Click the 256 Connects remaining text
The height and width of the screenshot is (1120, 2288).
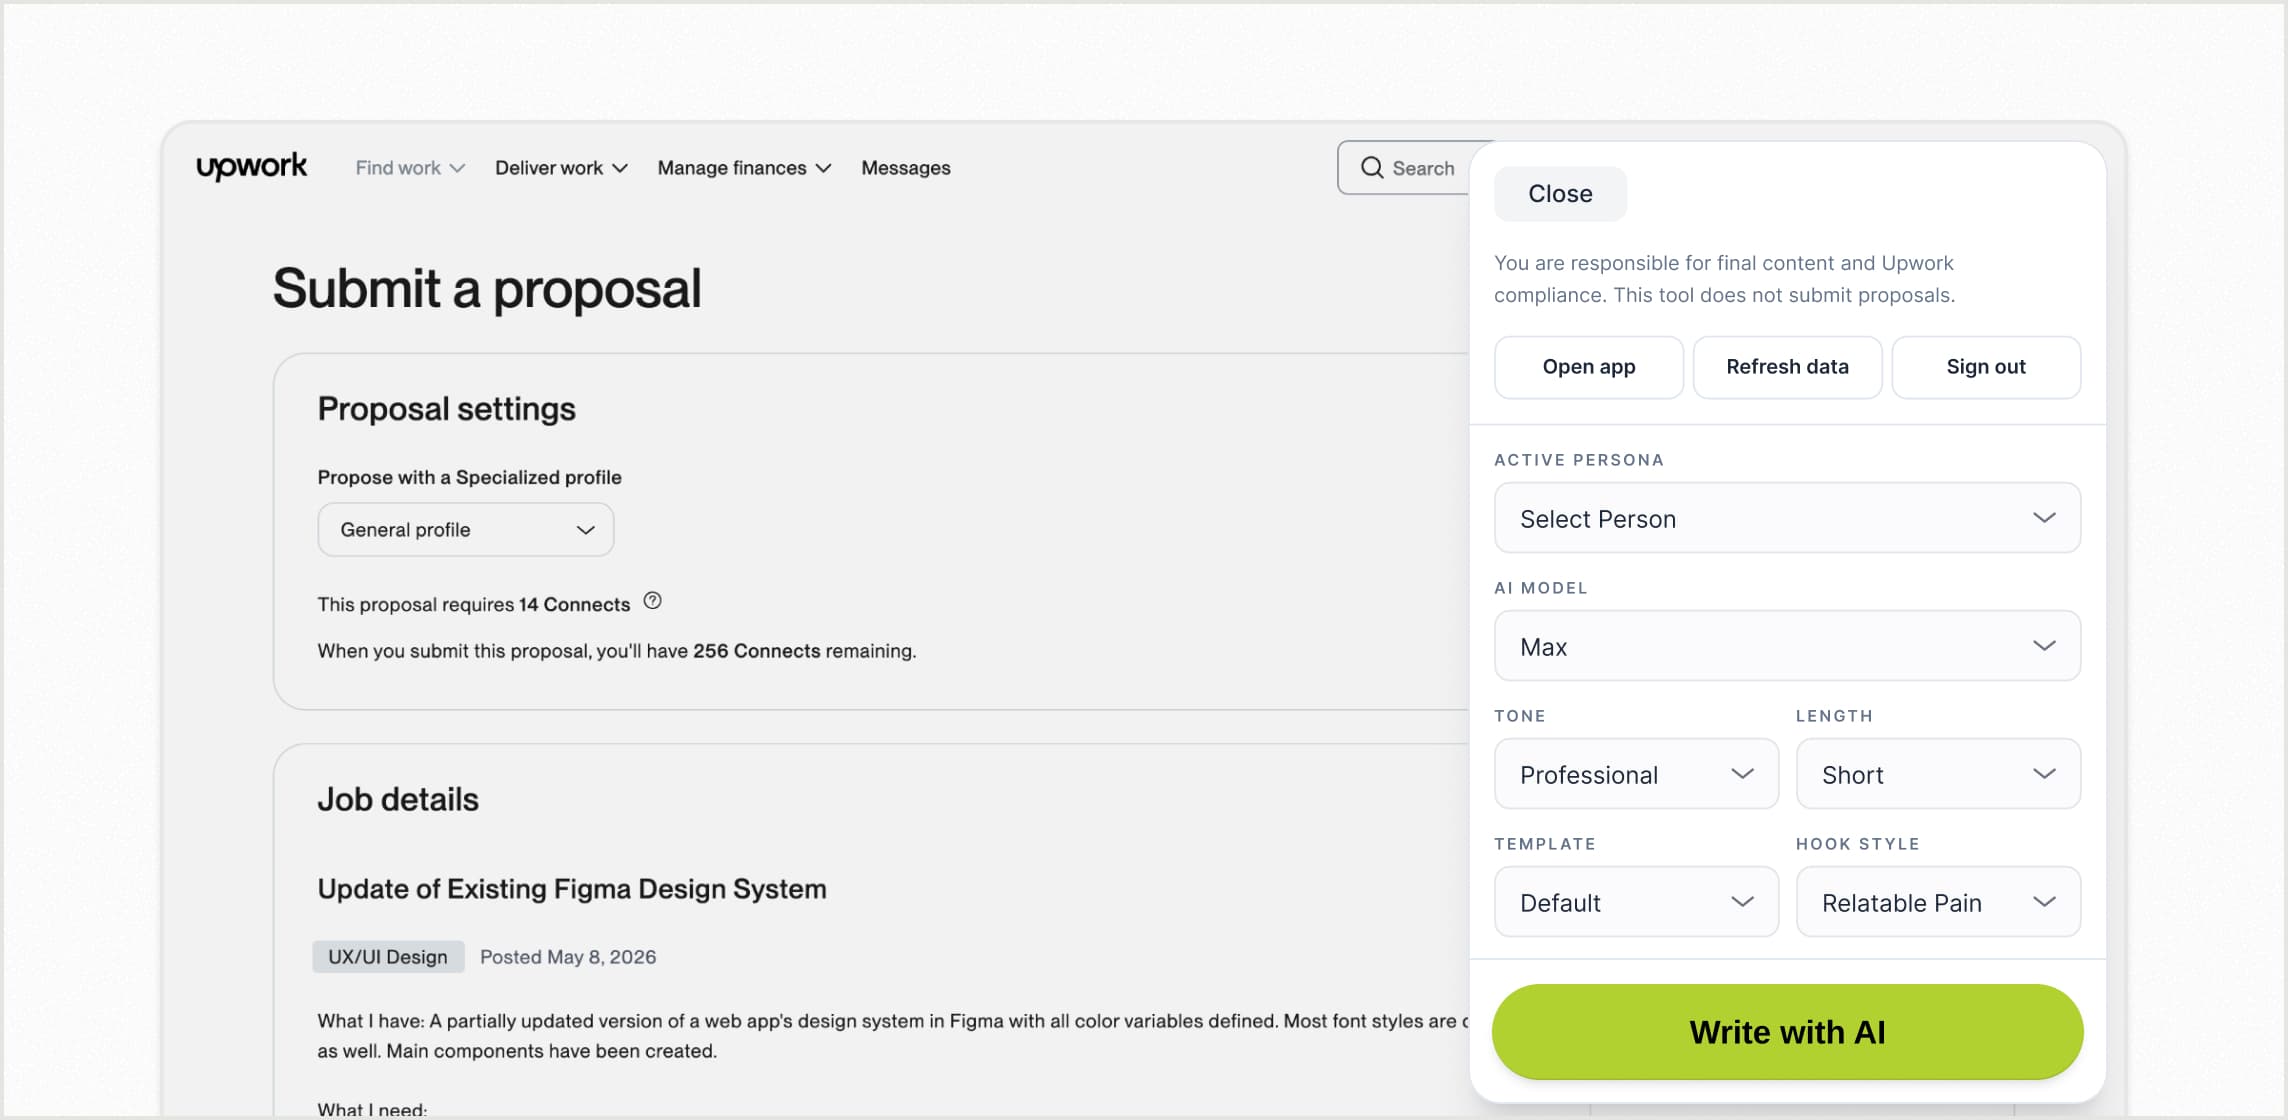point(804,651)
